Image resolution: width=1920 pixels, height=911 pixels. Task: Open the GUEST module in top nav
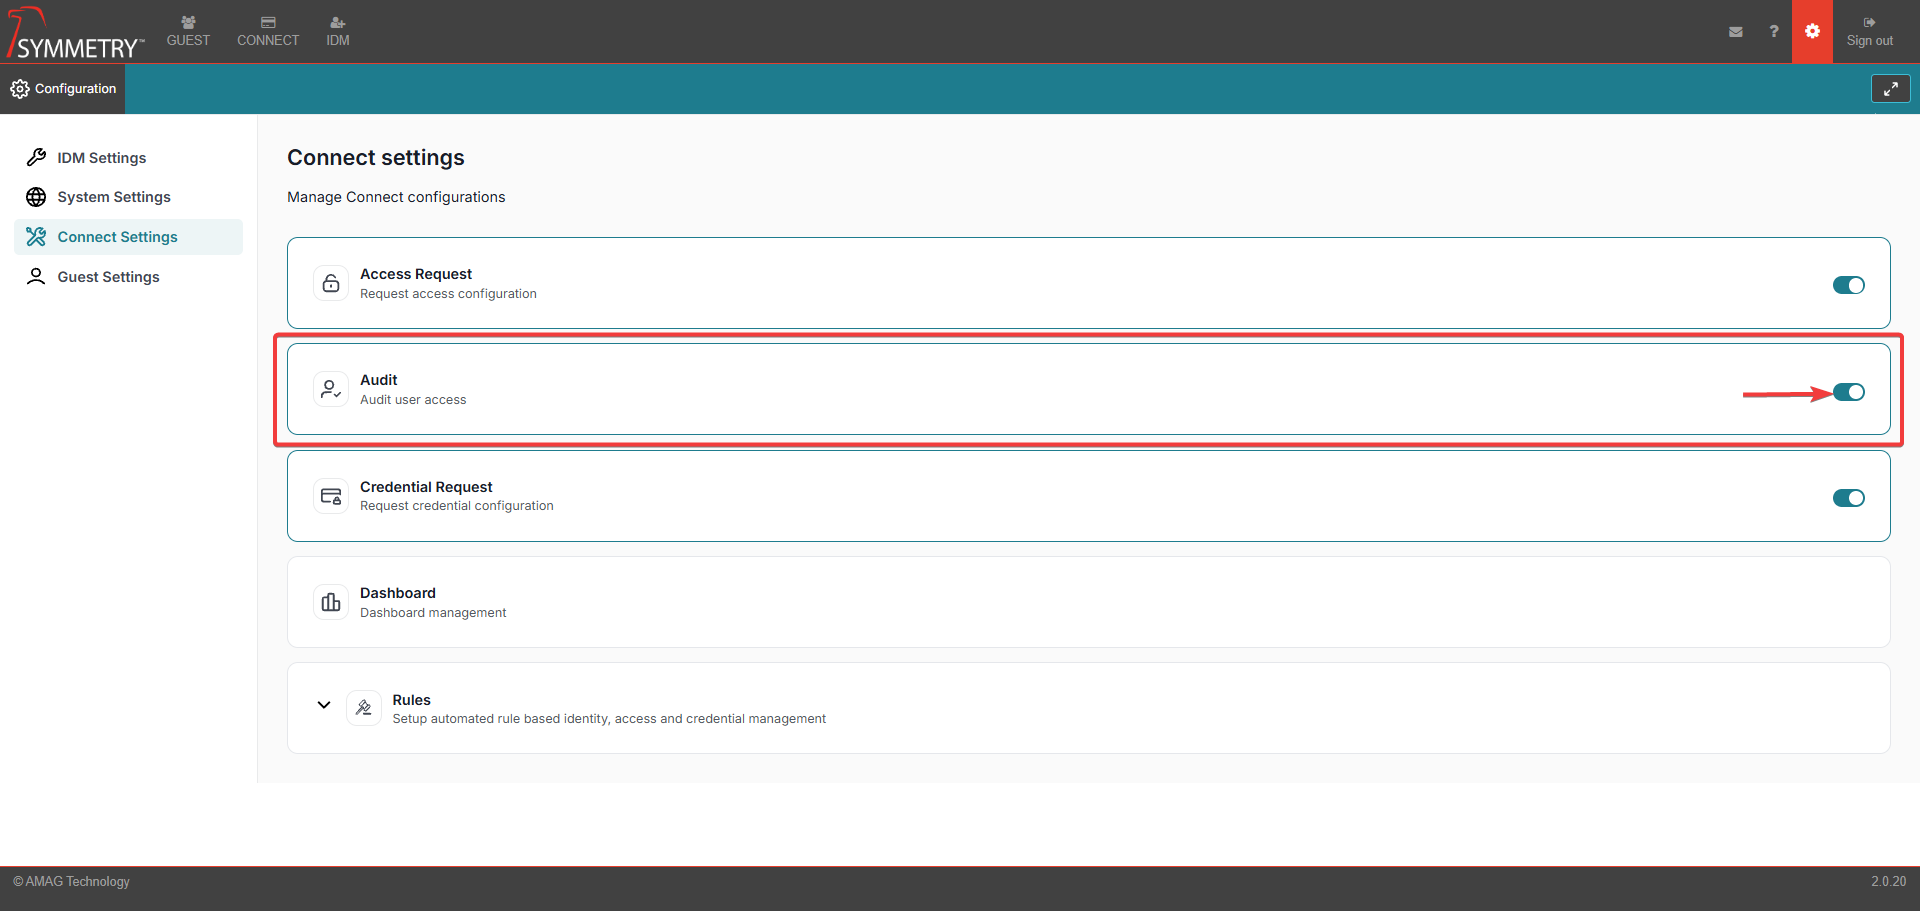pyautogui.click(x=188, y=32)
